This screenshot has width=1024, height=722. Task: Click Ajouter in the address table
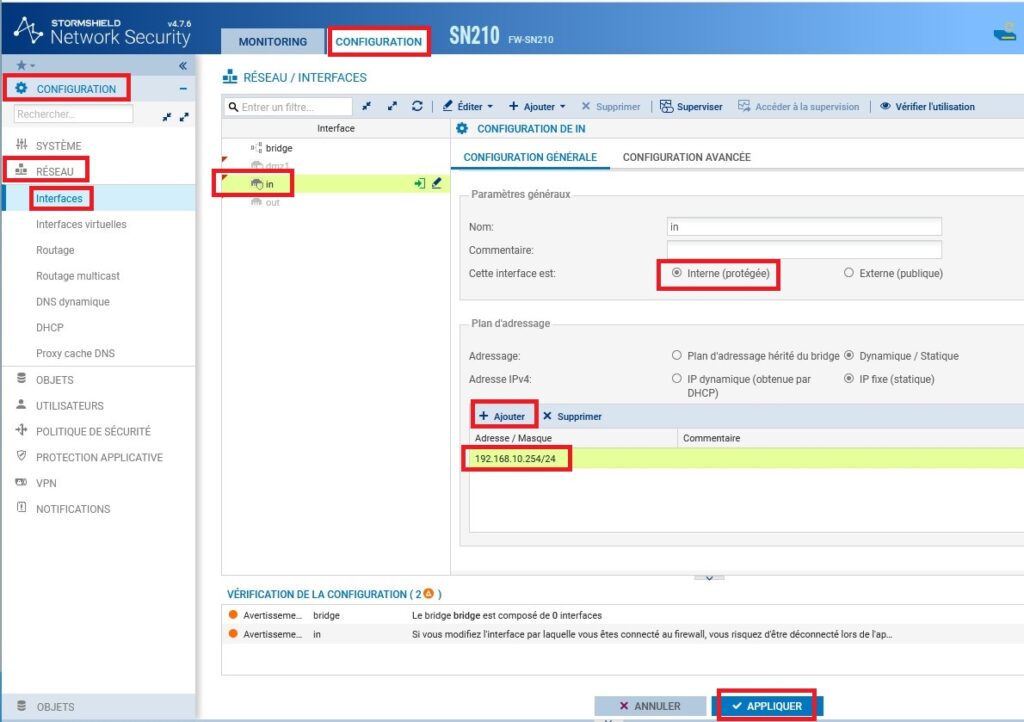[502, 416]
